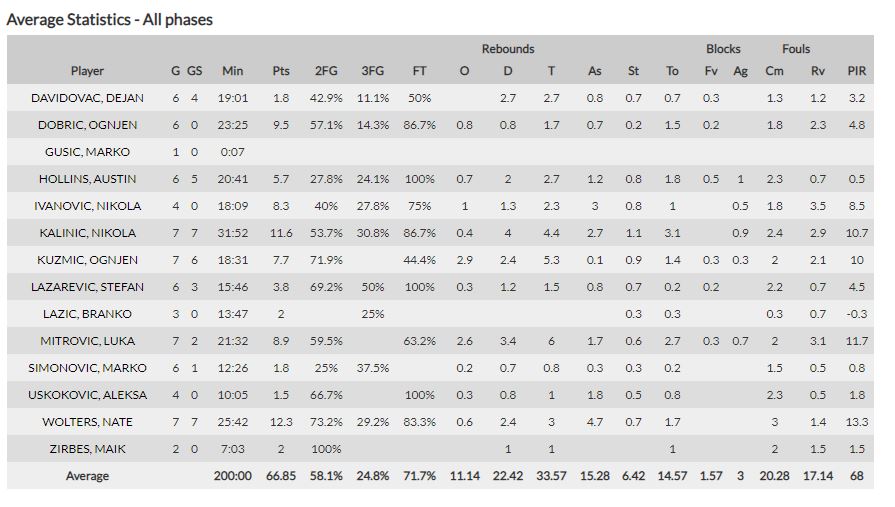The width and height of the screenshot is (895, 507).
Task: Click the FT column header
Action: 420,71
